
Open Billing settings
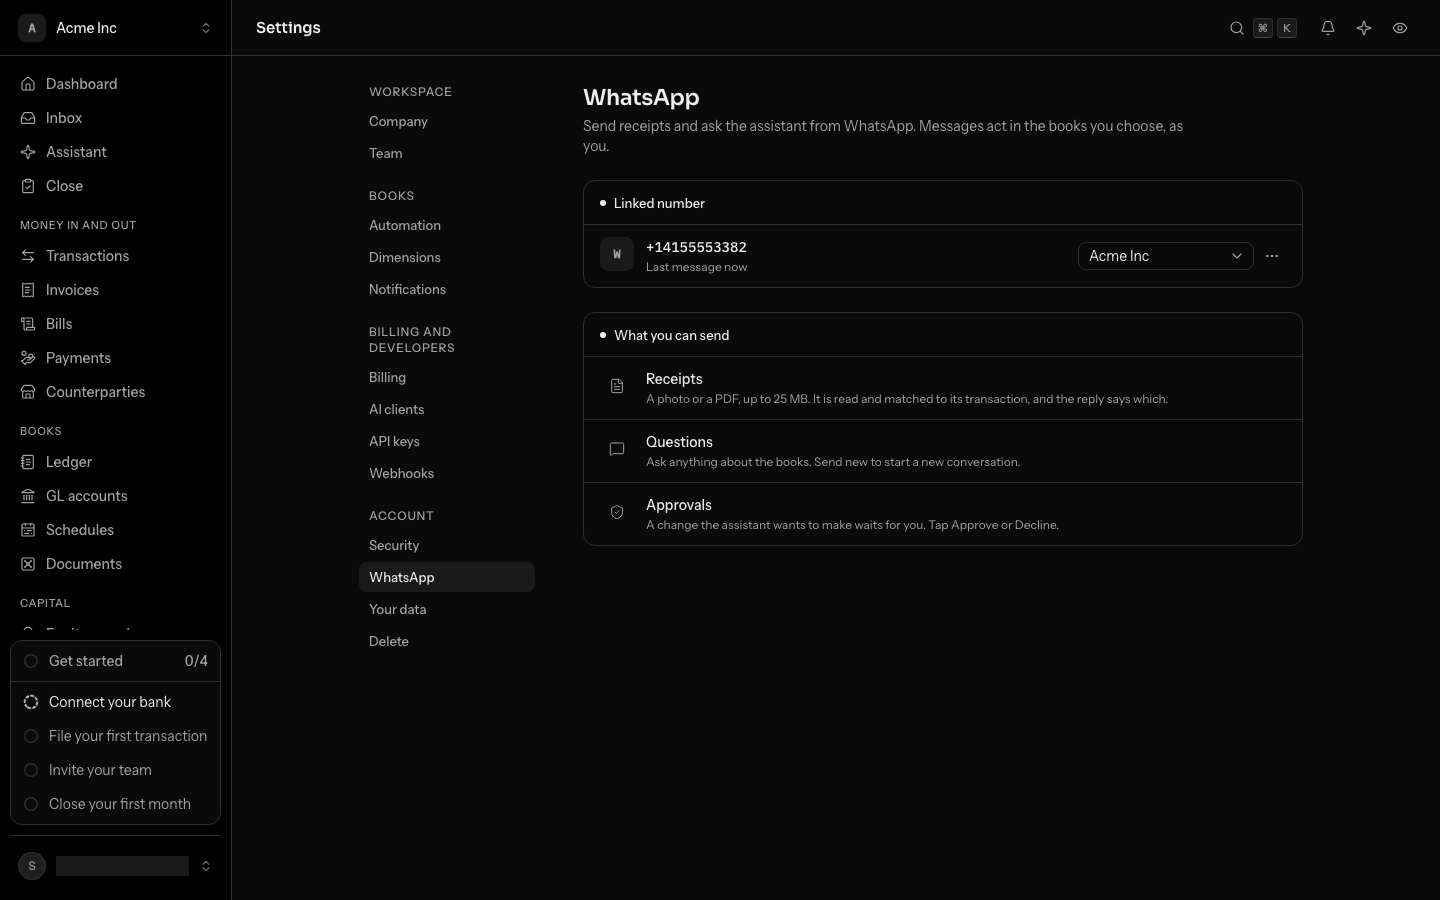(446, 377)
